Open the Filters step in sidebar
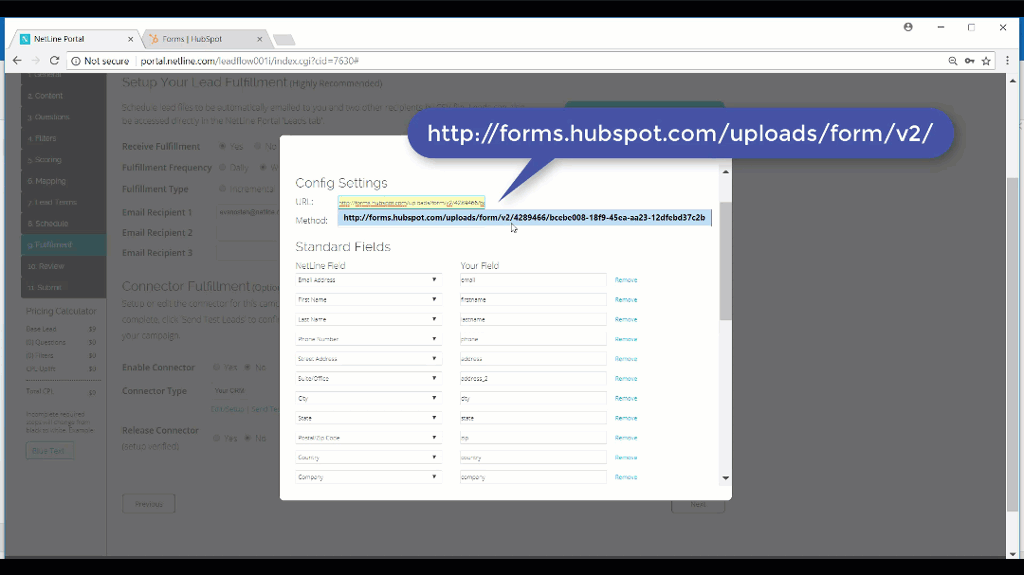 click(x=63, y=139)
